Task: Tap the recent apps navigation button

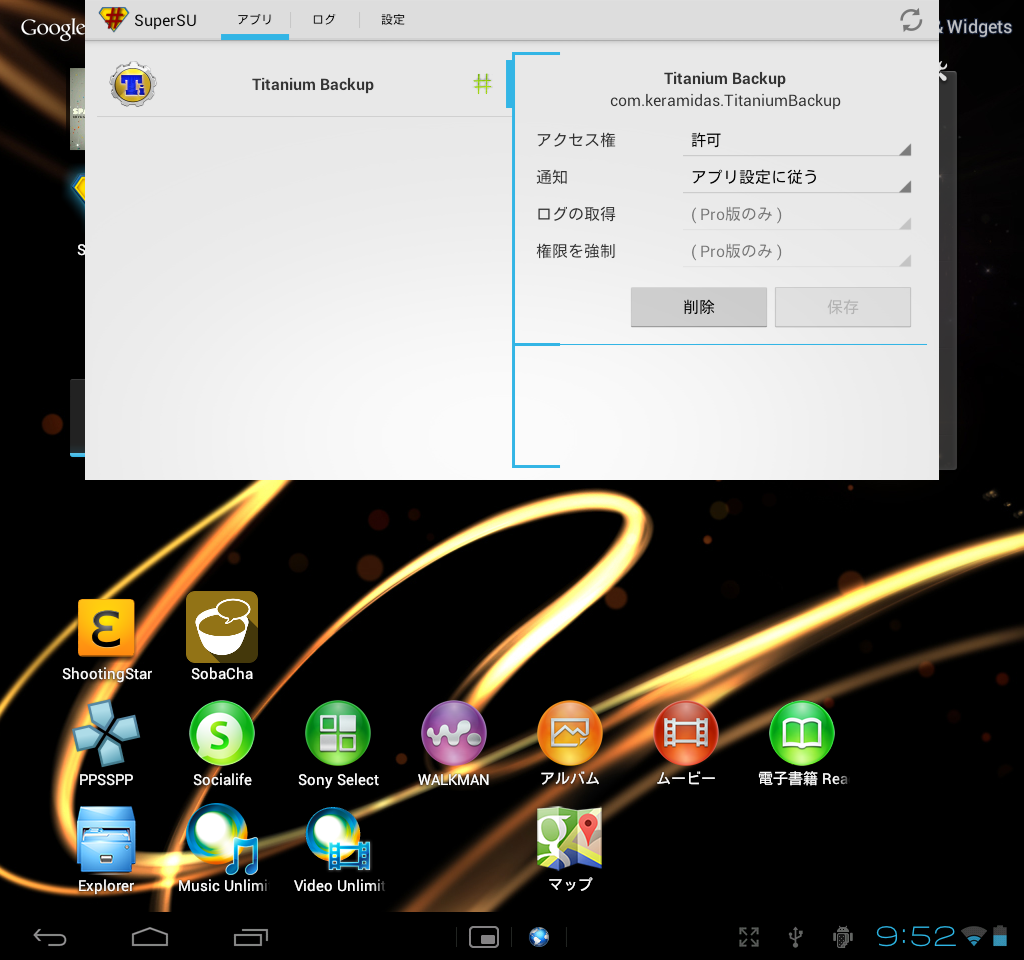Action: click(251, 937)
